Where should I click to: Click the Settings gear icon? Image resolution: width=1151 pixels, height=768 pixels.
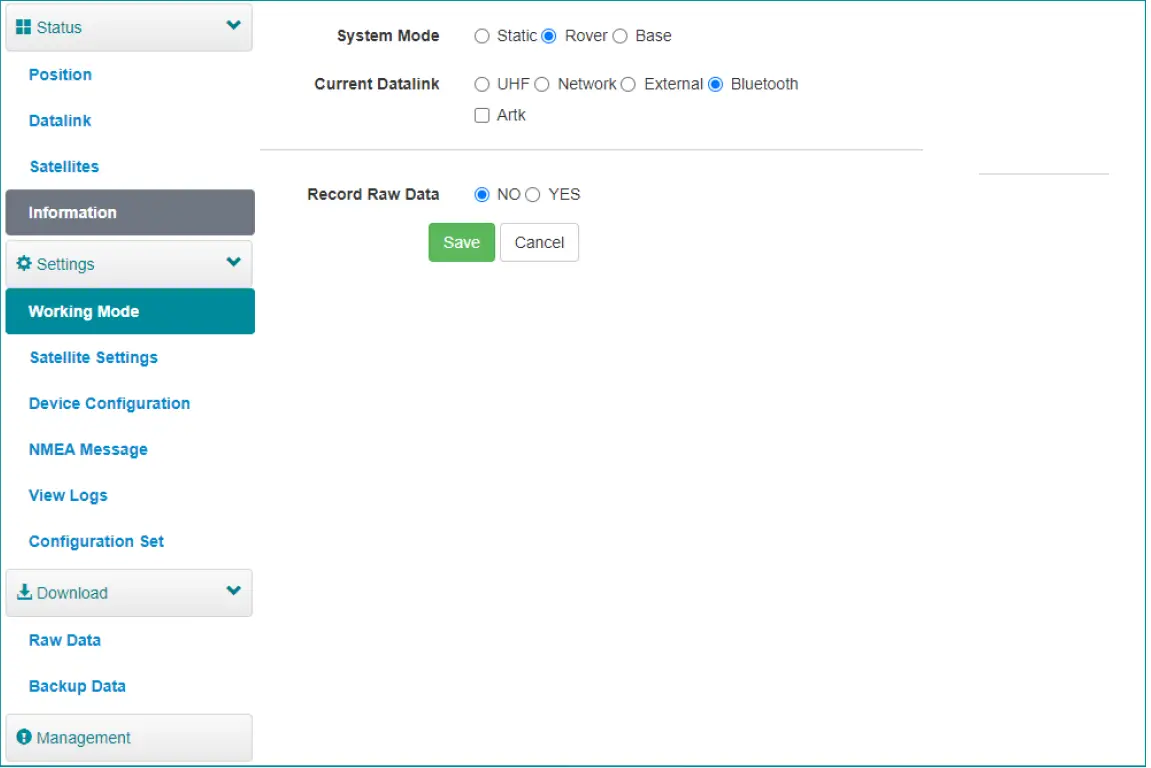pos(23,264)
